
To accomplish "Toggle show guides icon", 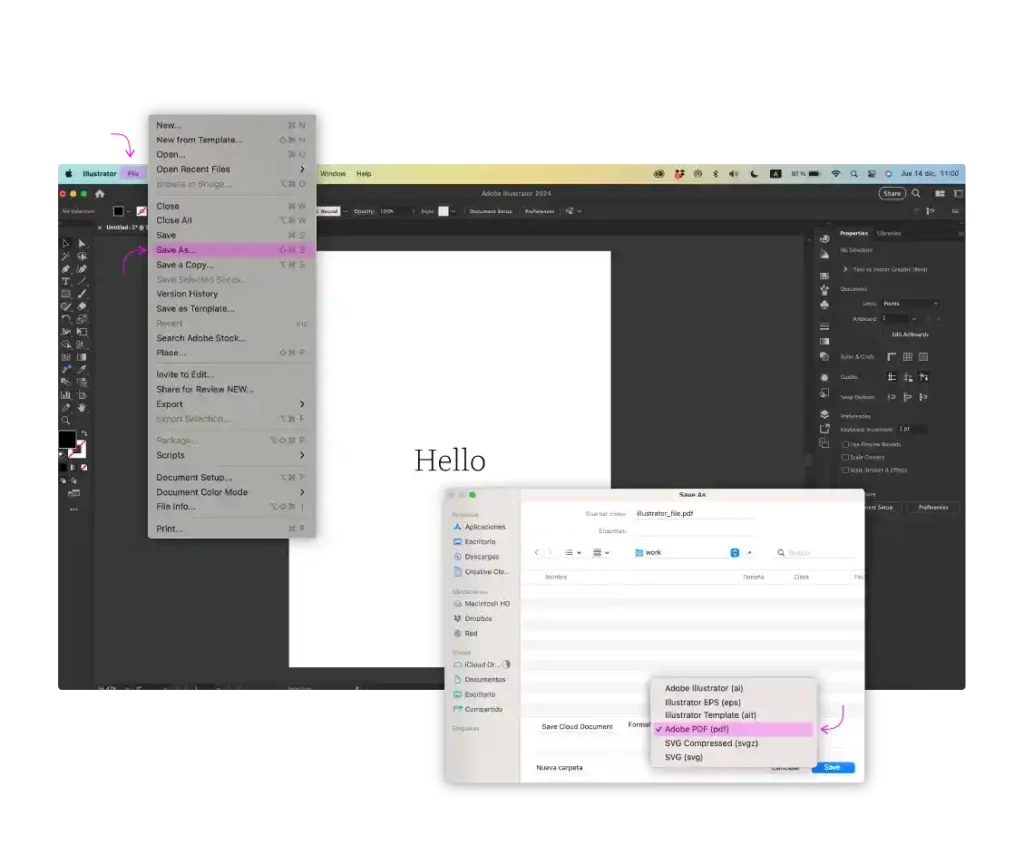I will click(x=891, y=377).
